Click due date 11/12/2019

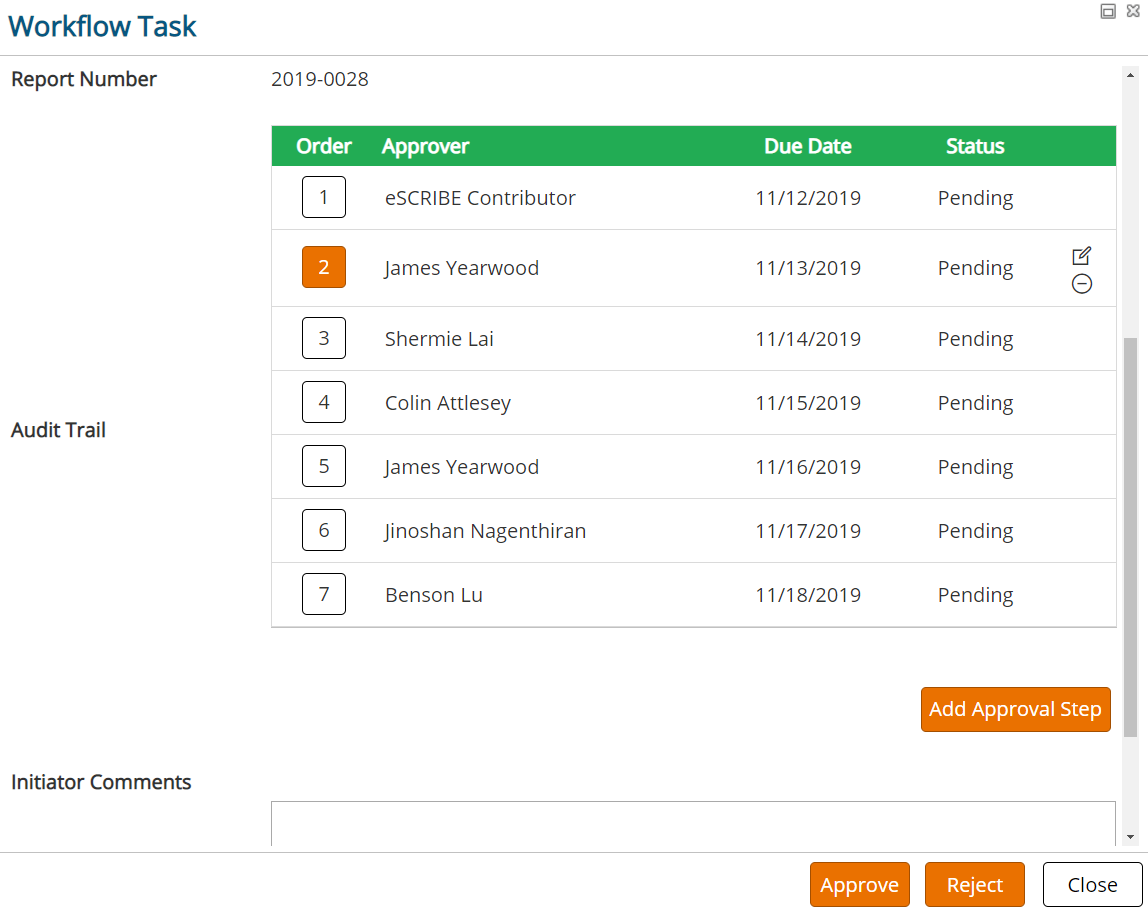tap(808, 198)
